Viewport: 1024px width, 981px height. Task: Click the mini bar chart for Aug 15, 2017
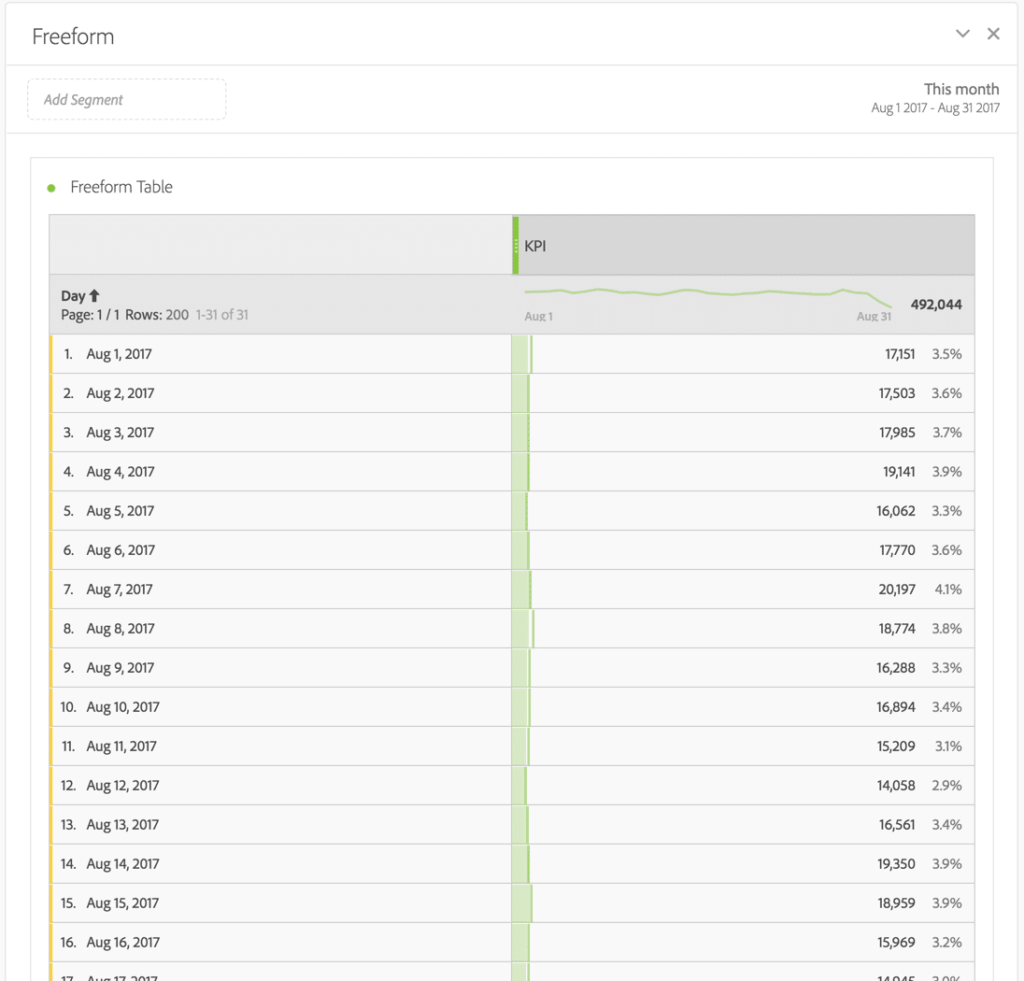[x=522, y=903]
